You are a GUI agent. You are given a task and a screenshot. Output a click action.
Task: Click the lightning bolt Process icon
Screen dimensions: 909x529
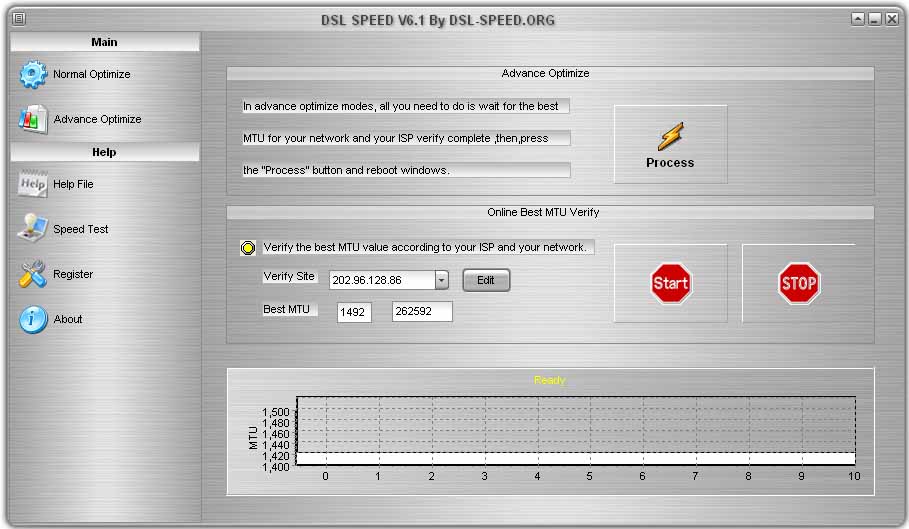(671, 136)
